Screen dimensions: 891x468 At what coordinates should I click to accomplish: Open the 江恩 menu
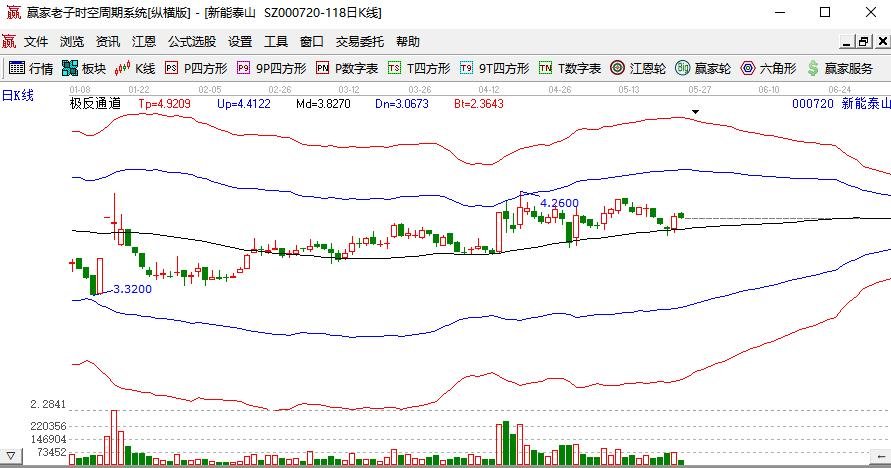pos(144,41)
